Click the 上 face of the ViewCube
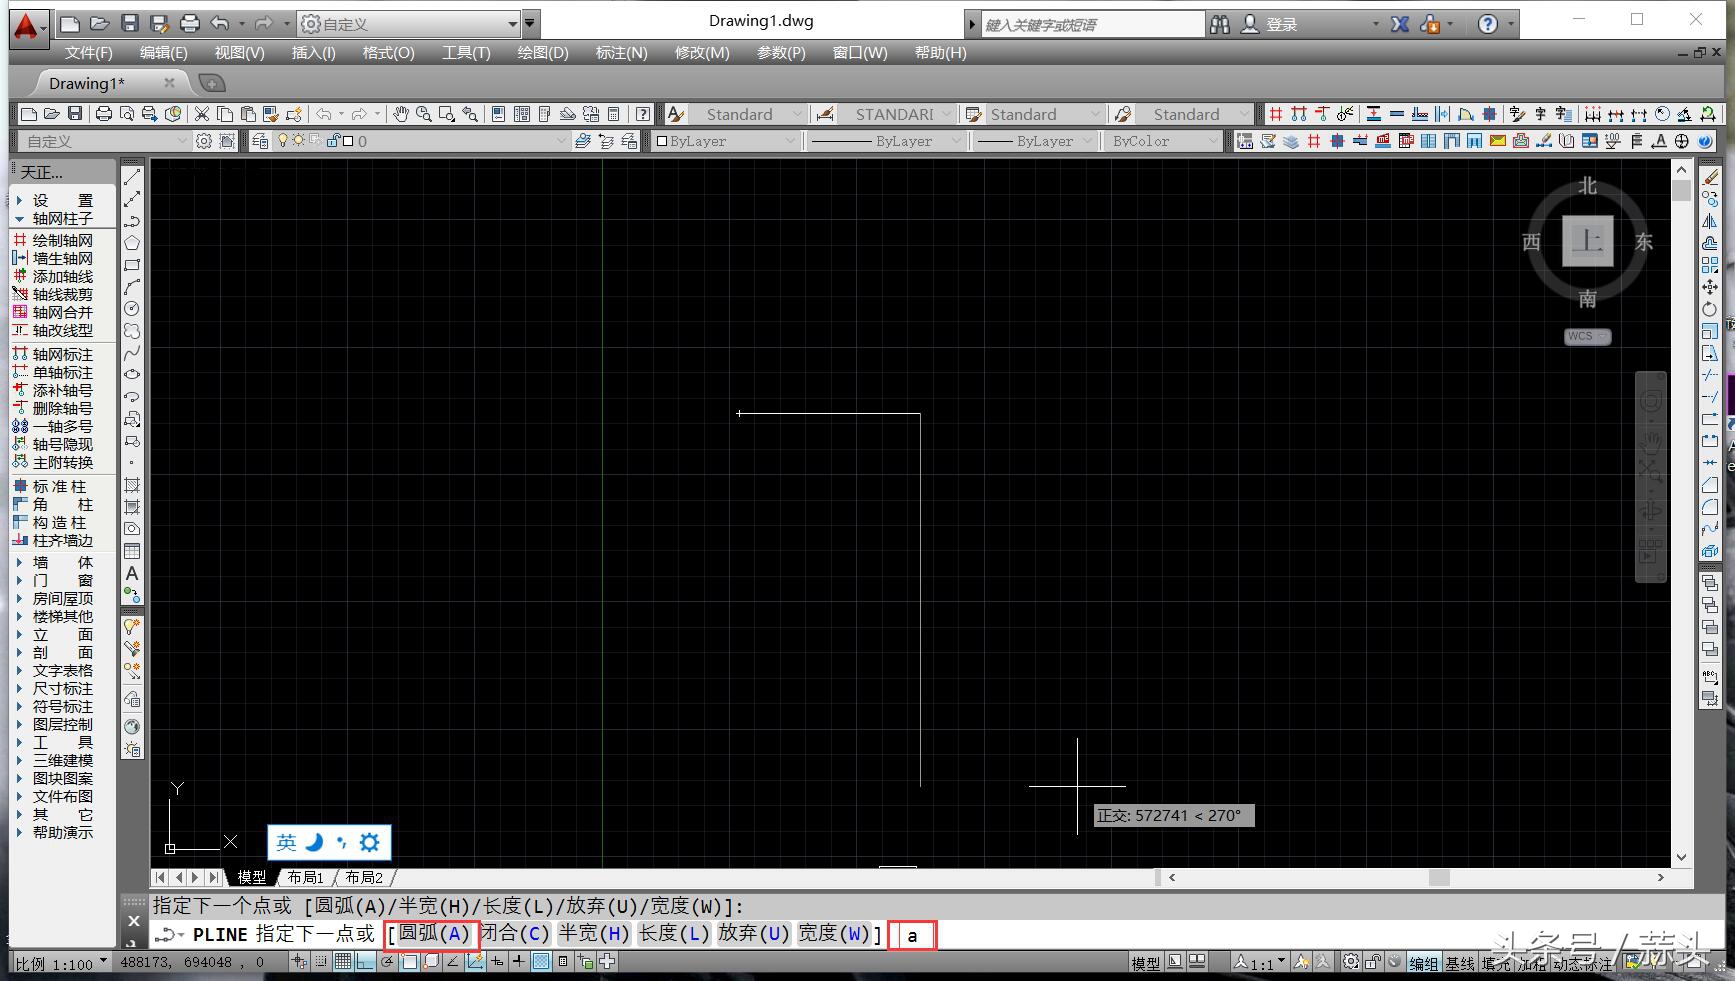Screen dimensions: 1735x981 pos(1587,241)
